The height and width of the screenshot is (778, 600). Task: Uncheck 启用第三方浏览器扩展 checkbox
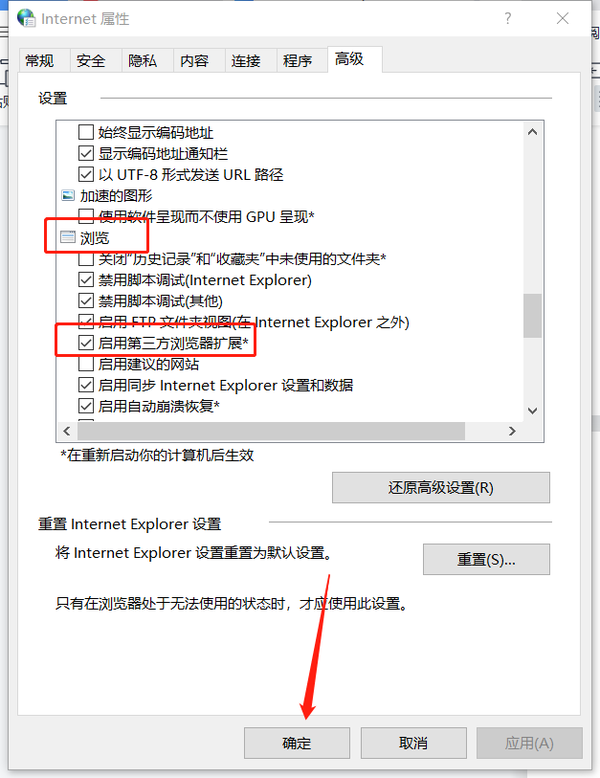86,343
